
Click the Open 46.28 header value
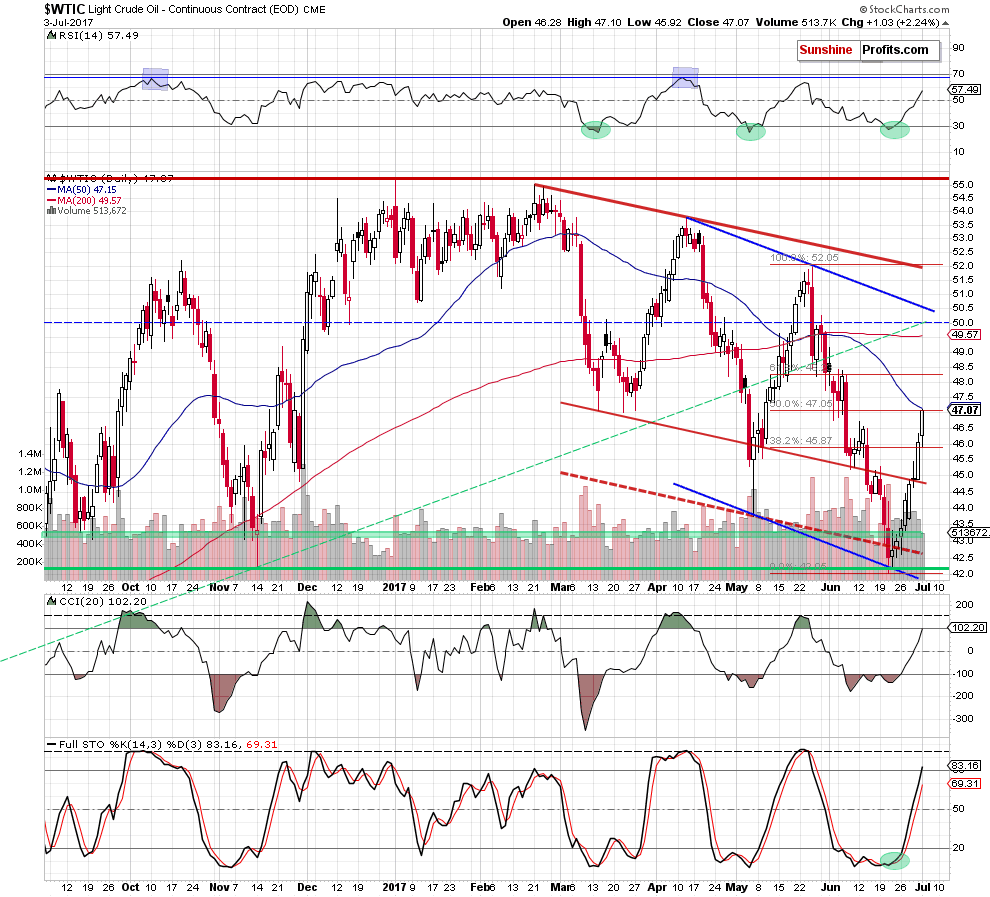(532, 22)
